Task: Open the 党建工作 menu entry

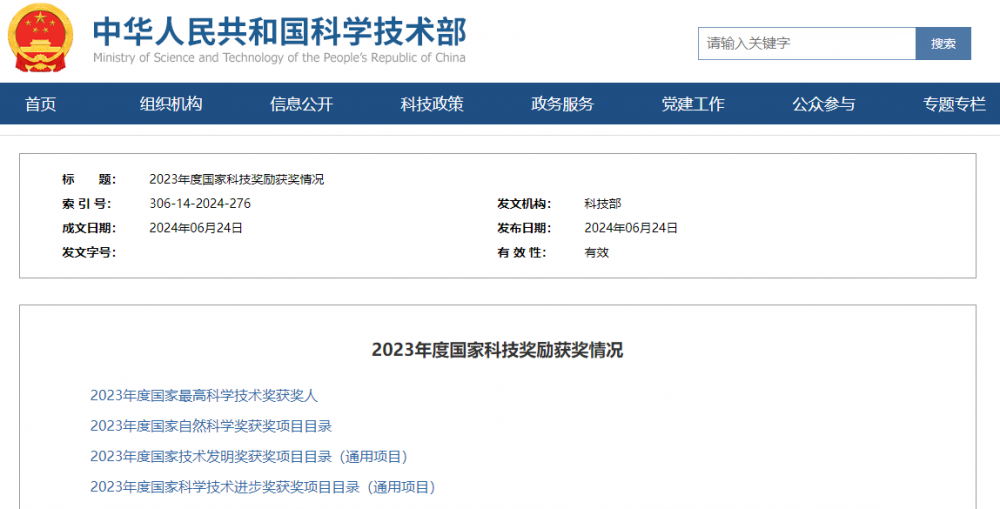Action: coord(693,104)
